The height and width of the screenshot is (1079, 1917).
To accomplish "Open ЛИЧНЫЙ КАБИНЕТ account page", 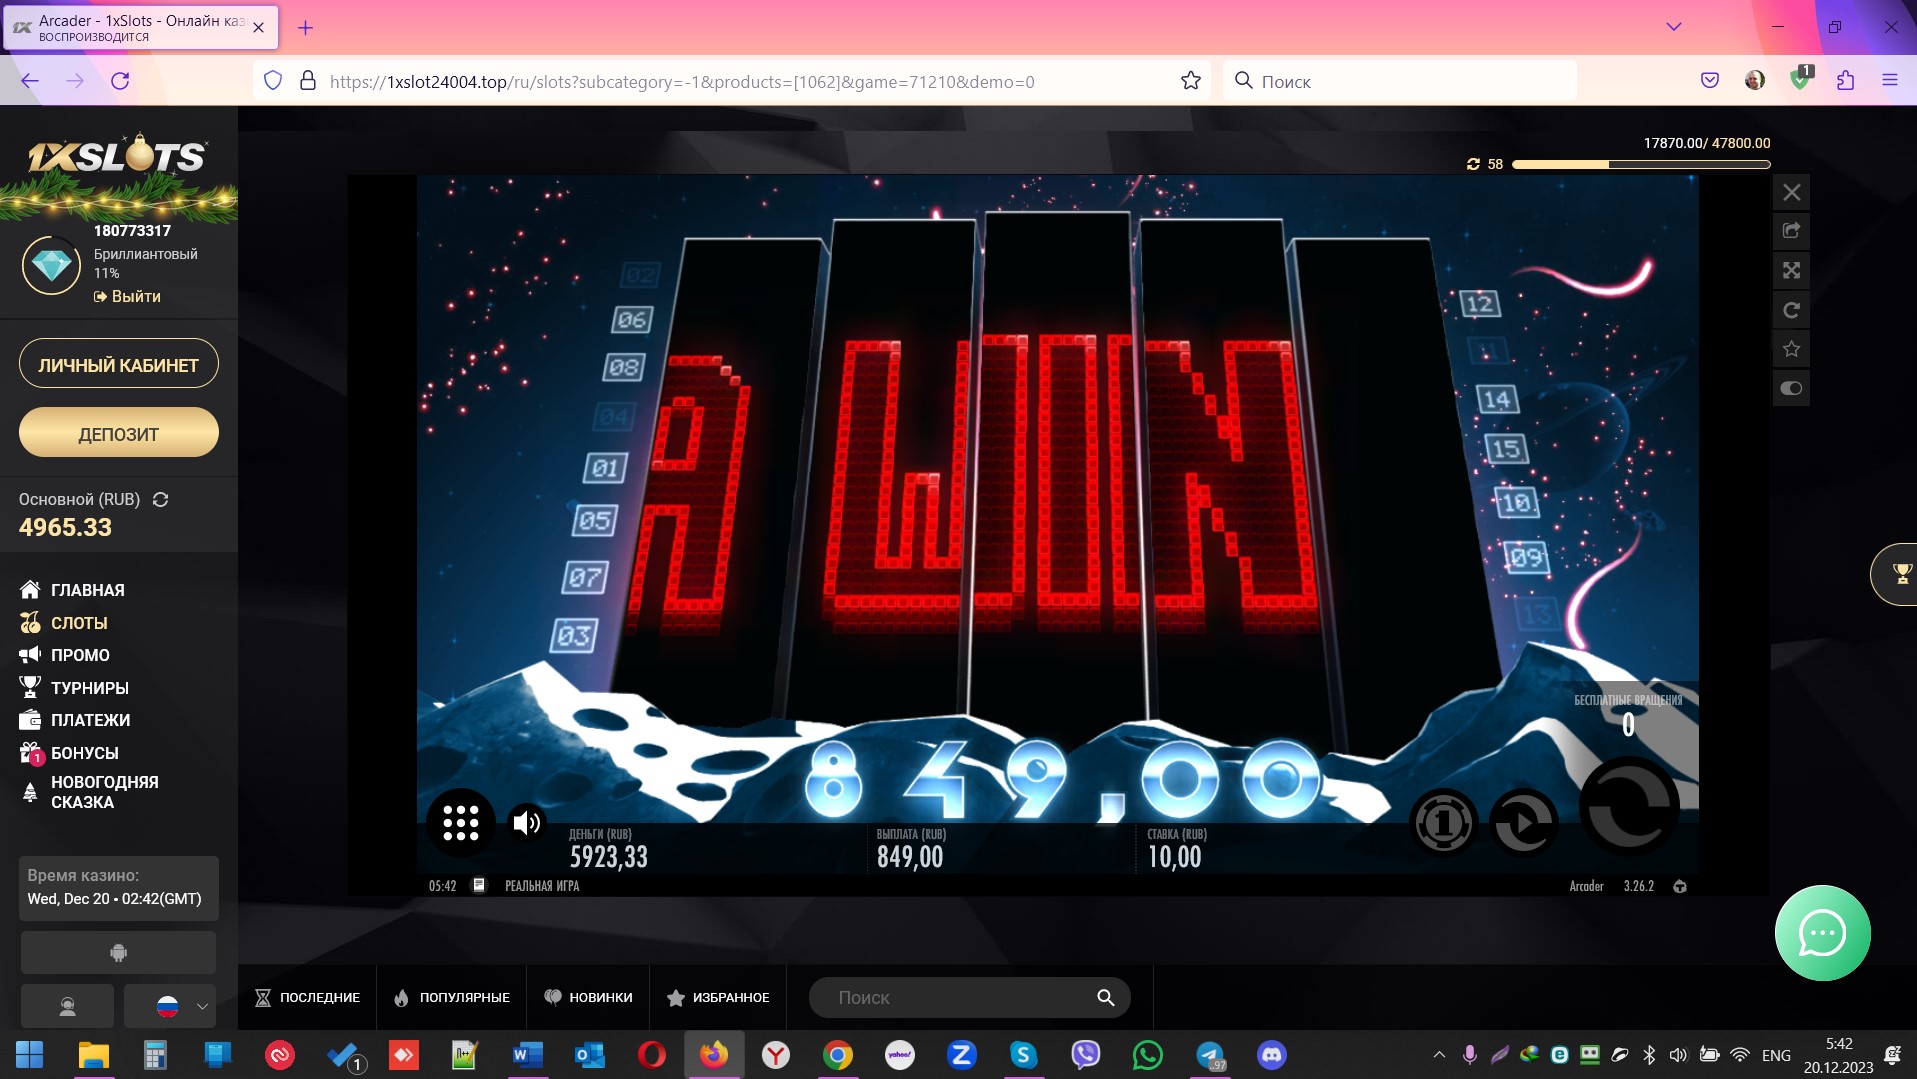I will (118, 365).
